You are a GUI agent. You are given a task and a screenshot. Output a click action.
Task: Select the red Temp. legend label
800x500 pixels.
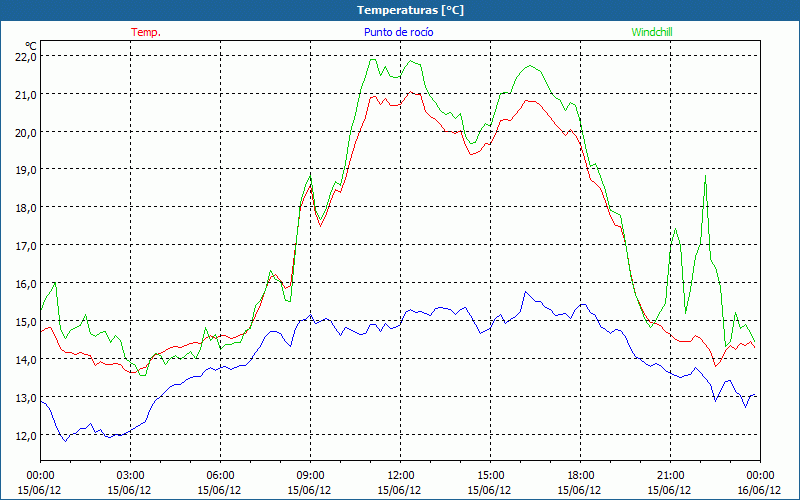click(x=146, y=32)
